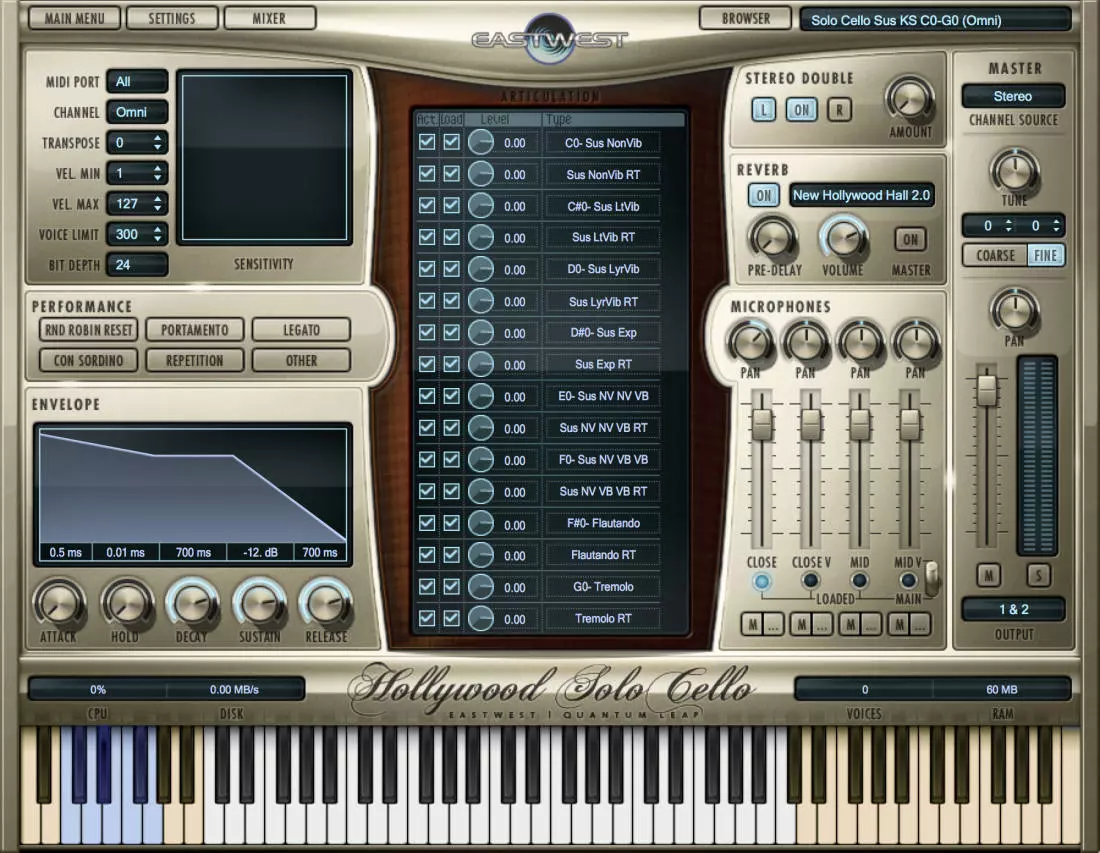Toggle Active checkbox for G0- Tremolo
This screenshot has width=1100, height=853.
(427, 586)
